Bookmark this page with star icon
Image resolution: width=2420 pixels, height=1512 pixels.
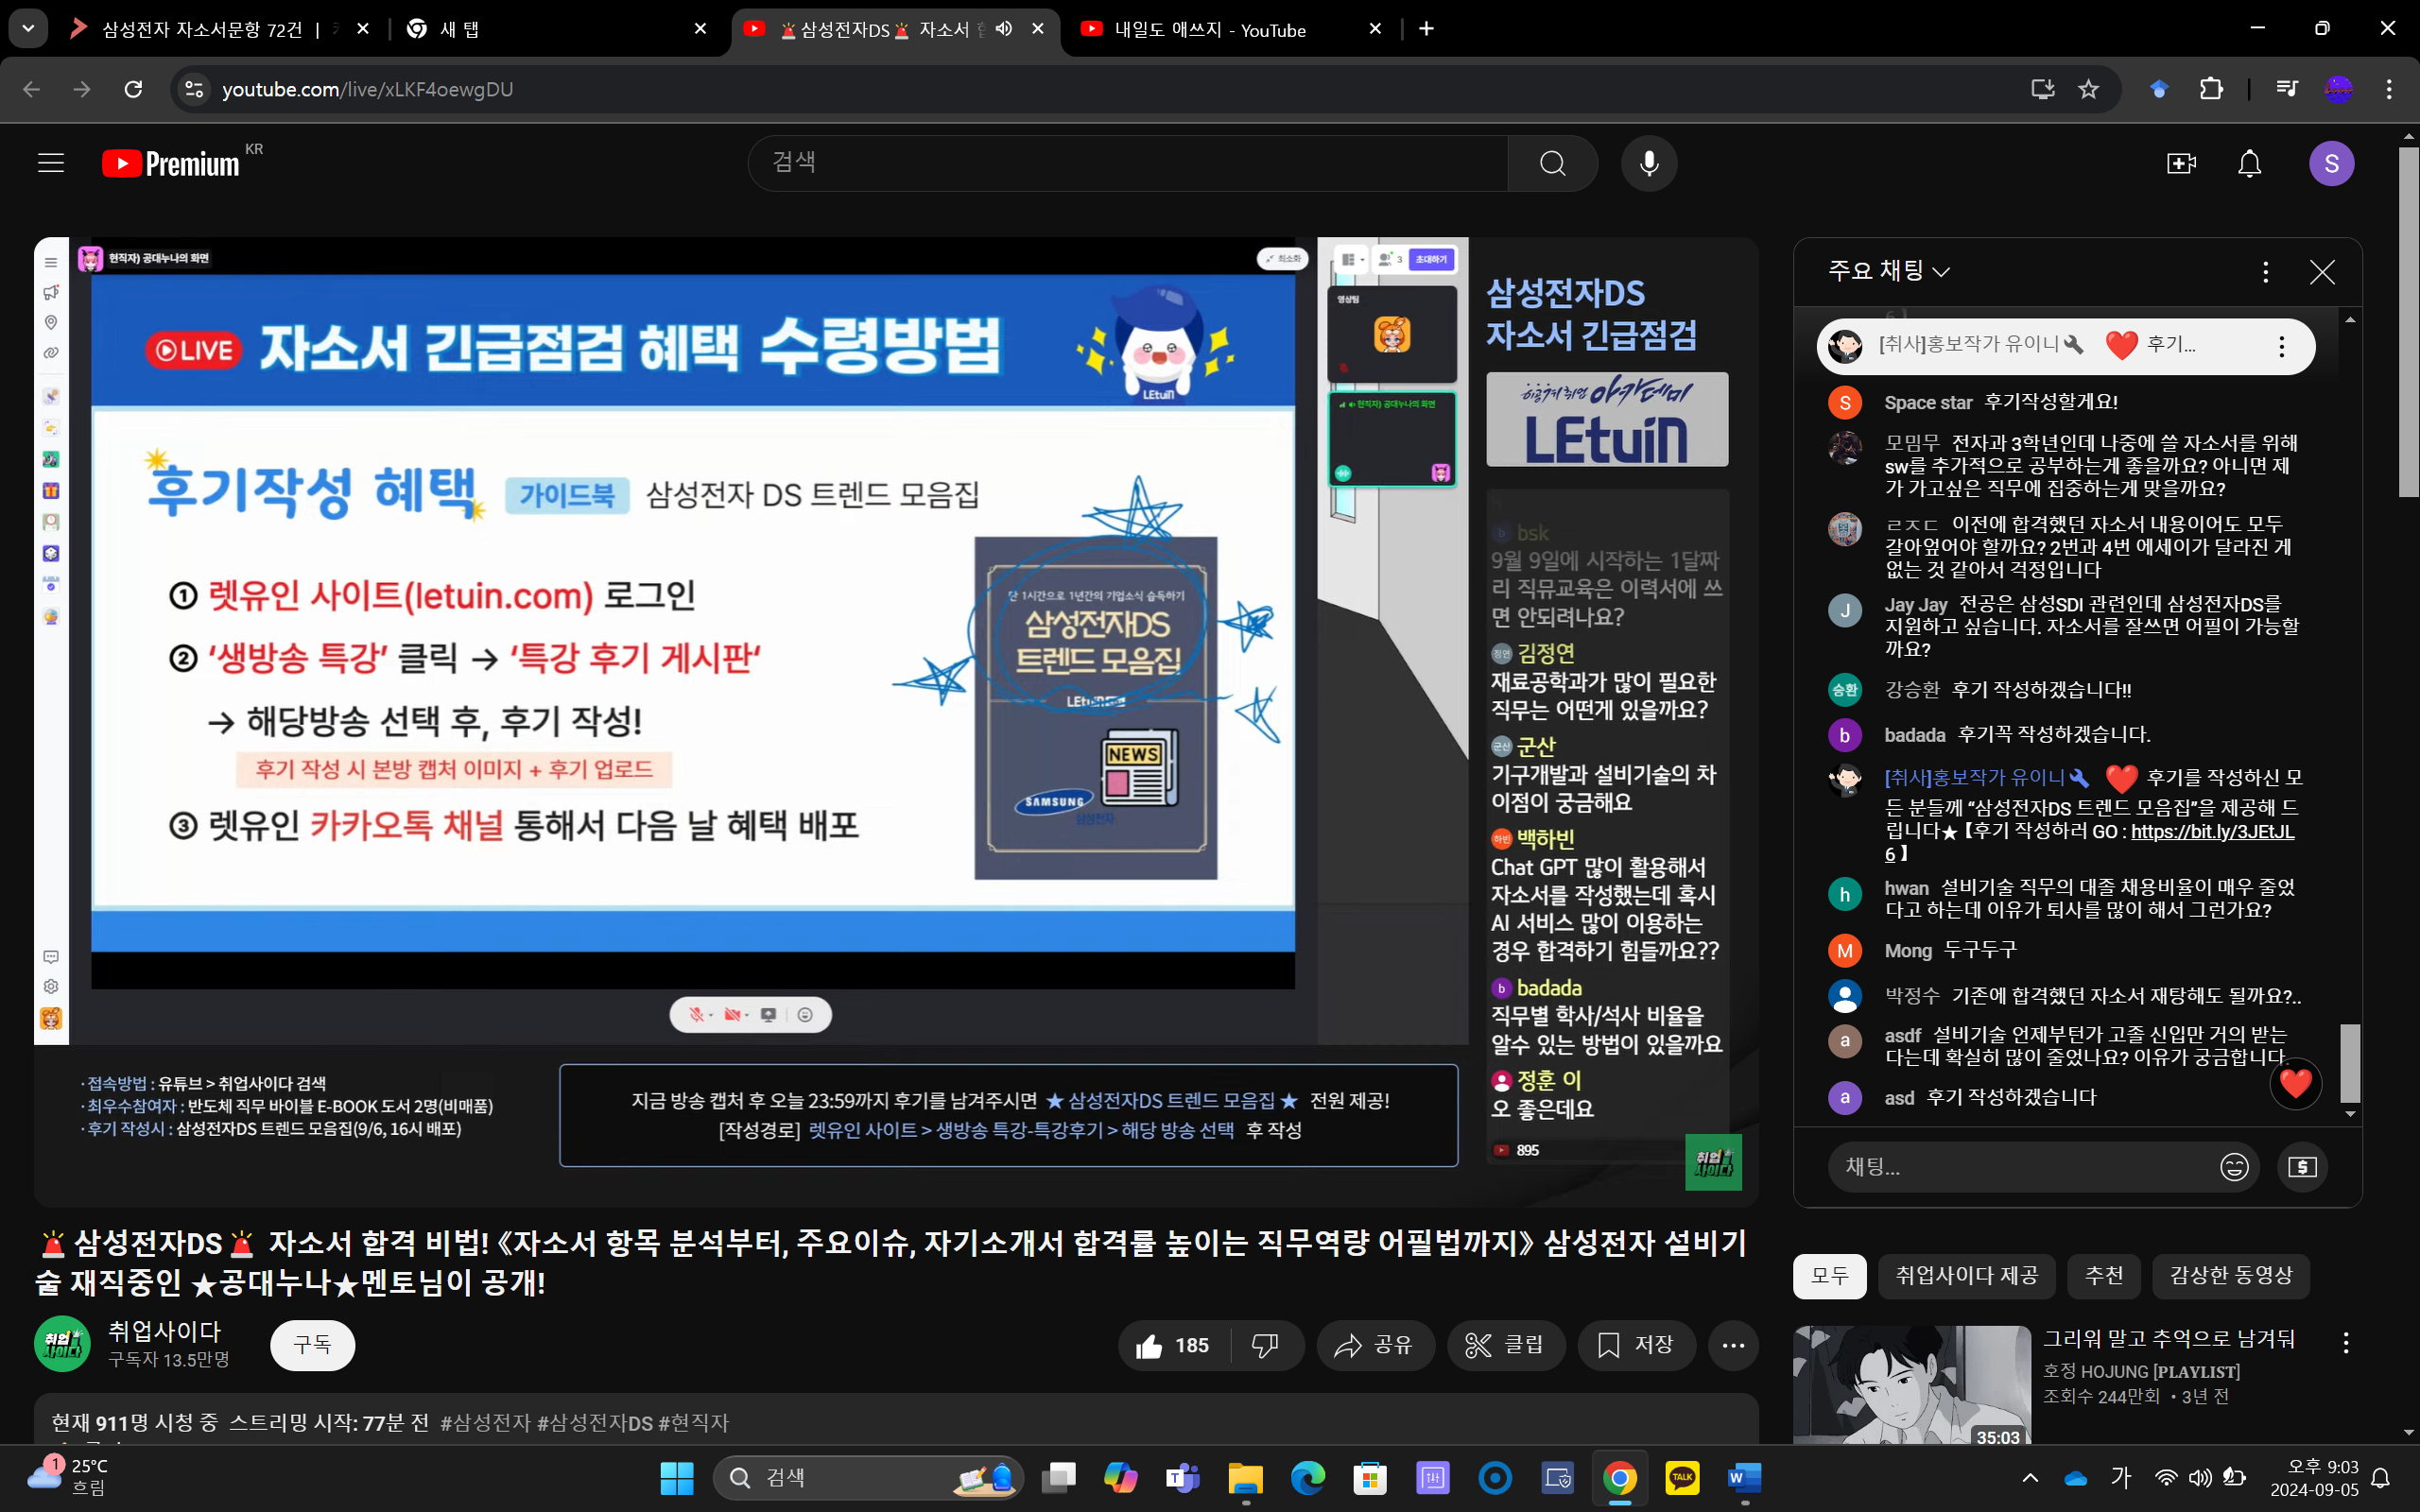tap(2088, 89)
